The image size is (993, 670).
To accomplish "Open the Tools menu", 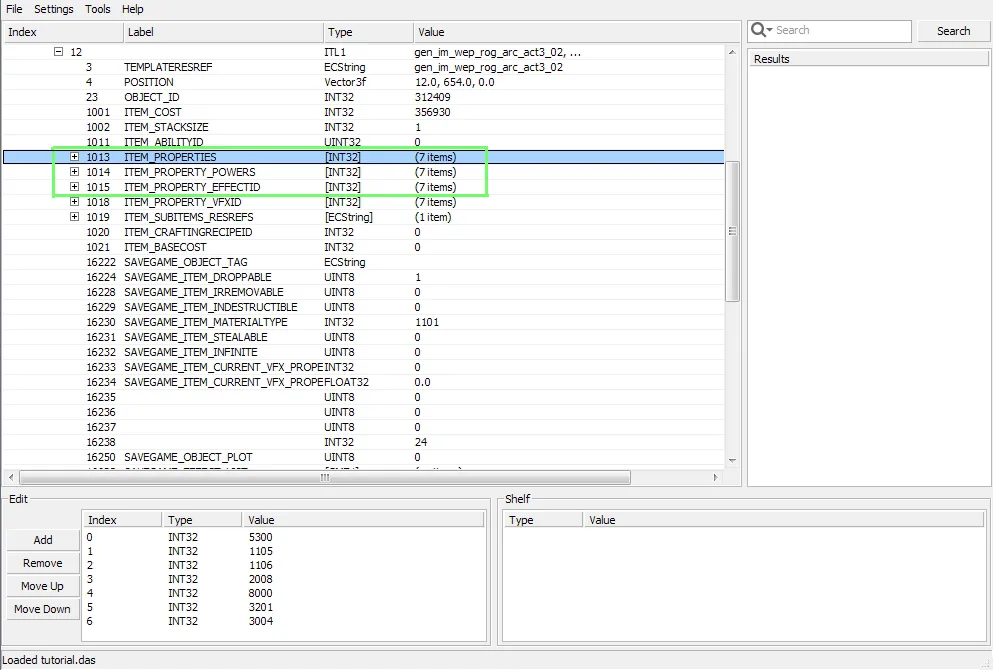I will [98, 9].
